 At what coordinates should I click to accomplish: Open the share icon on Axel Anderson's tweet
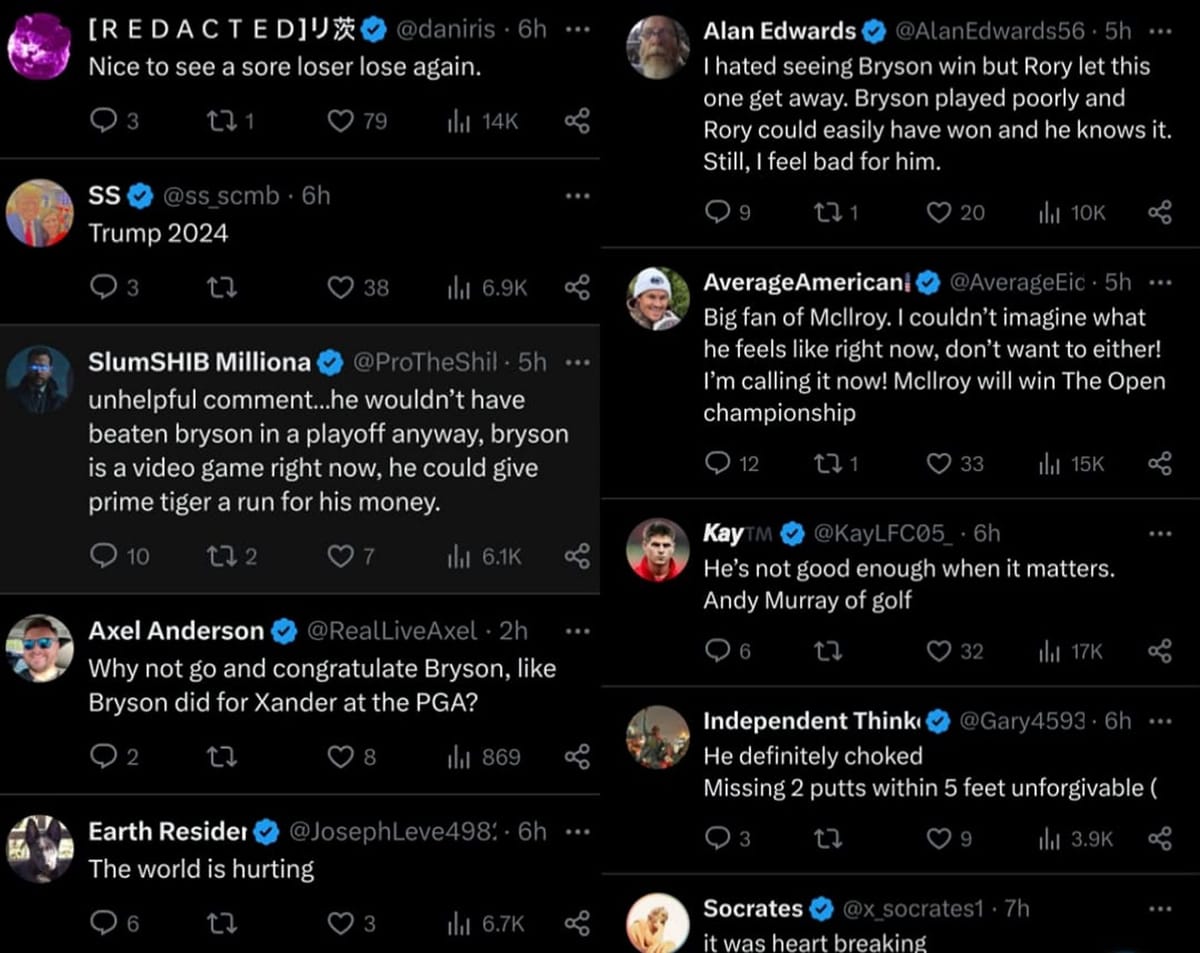point(577,757)
